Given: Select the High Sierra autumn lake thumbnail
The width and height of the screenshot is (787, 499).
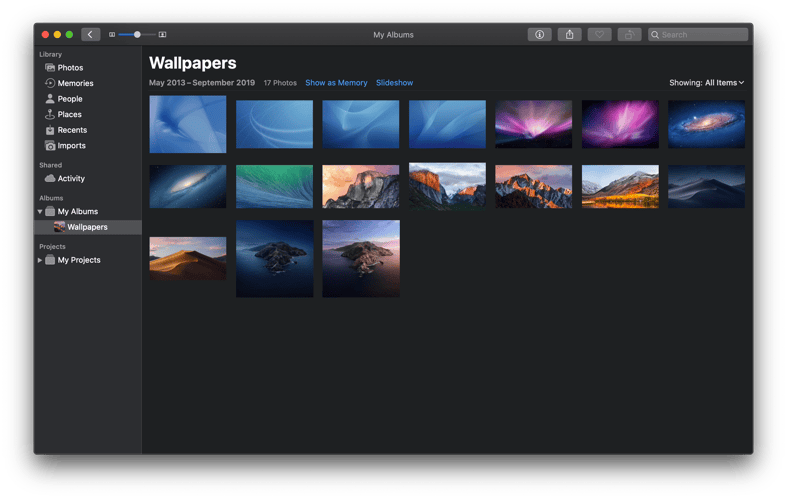Looking at the screenshot, I should 620,186.
